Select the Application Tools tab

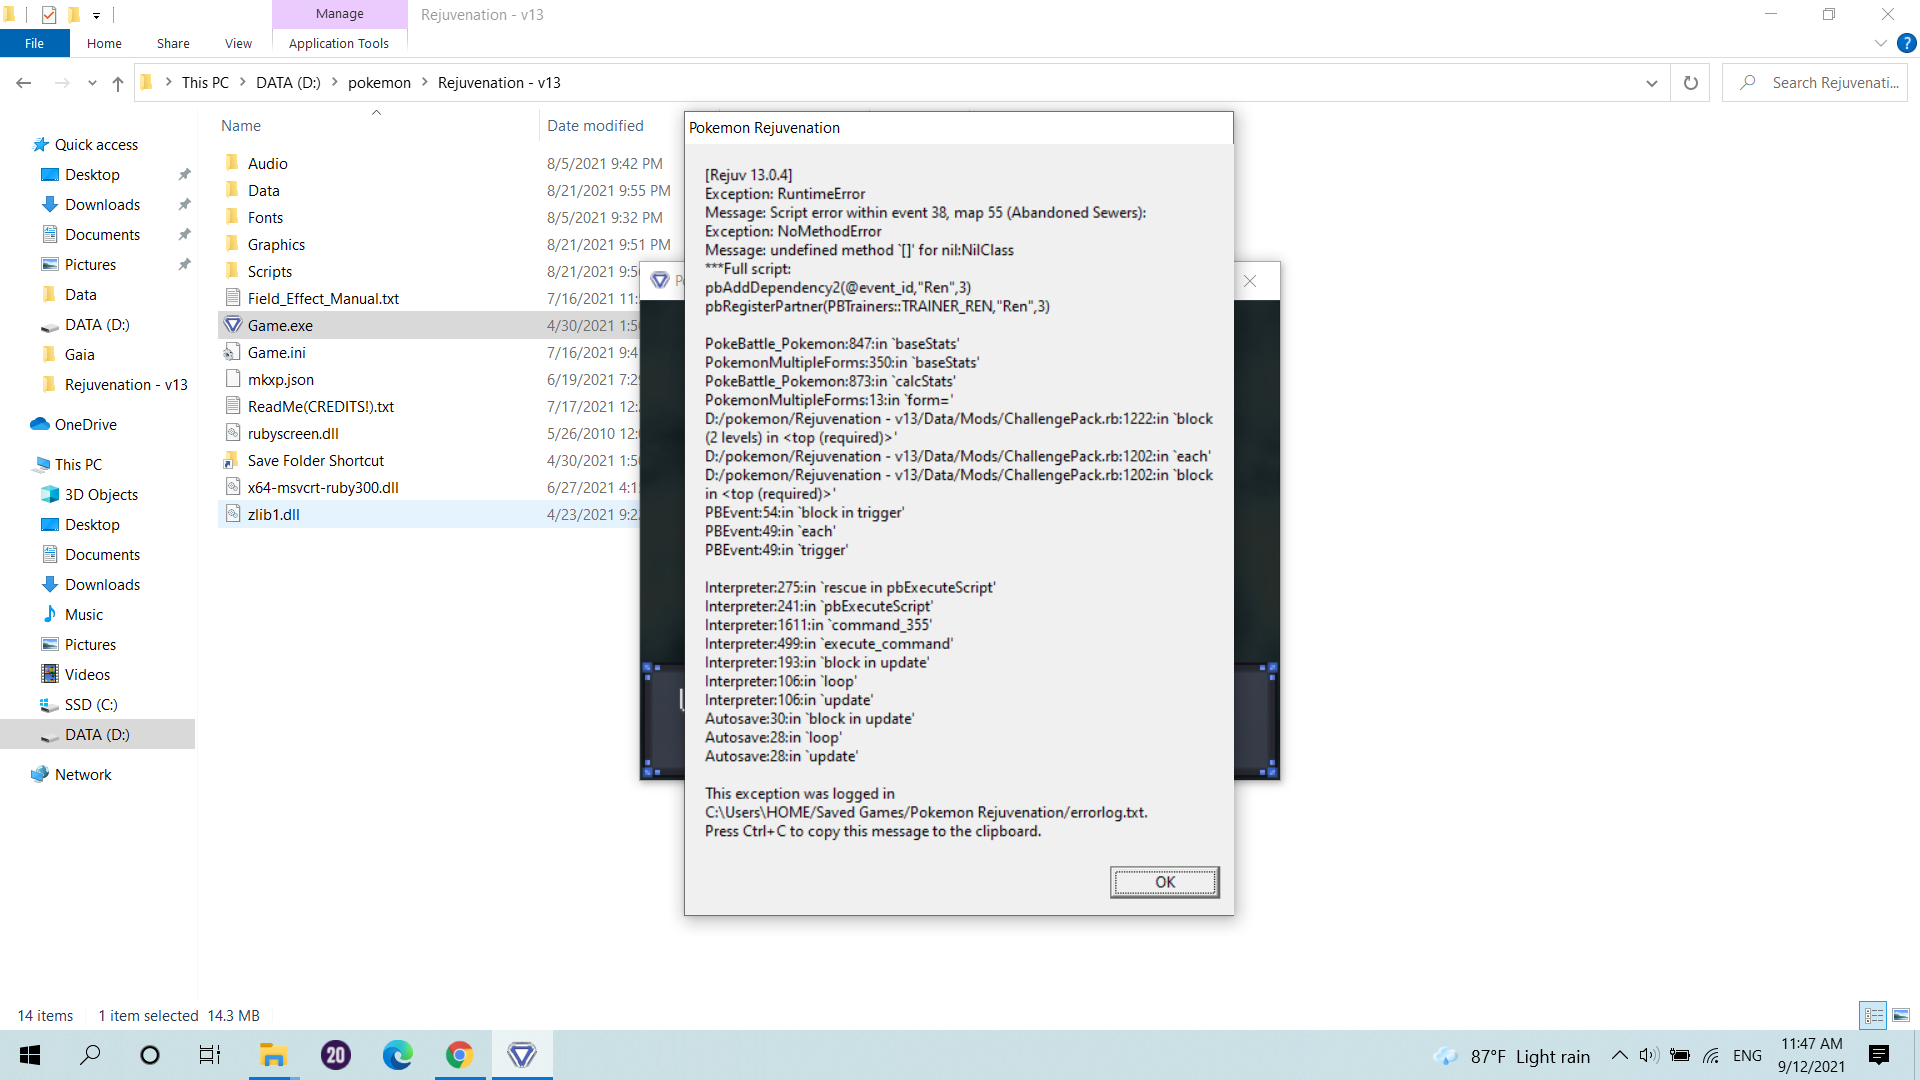pyautogui.click(x=339, y=43)
